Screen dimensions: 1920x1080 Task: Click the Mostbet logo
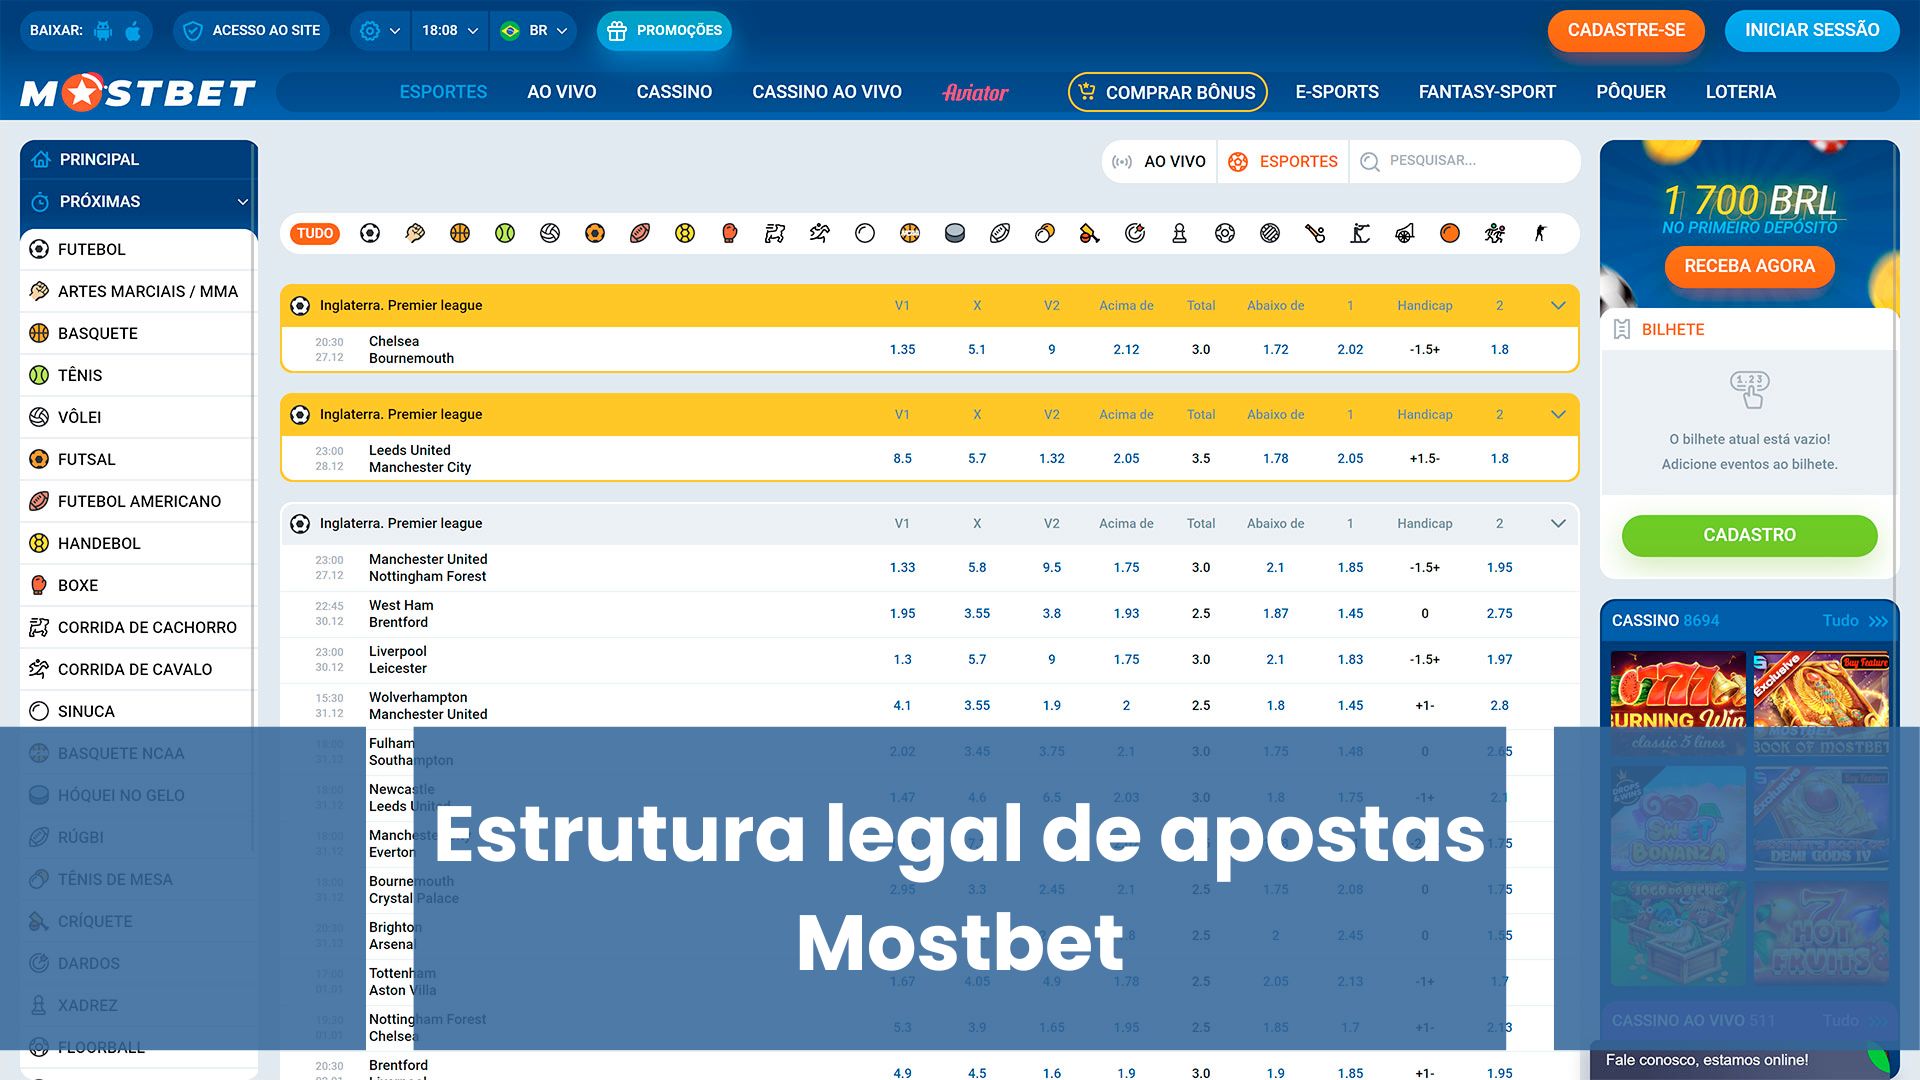pos(138,92)
